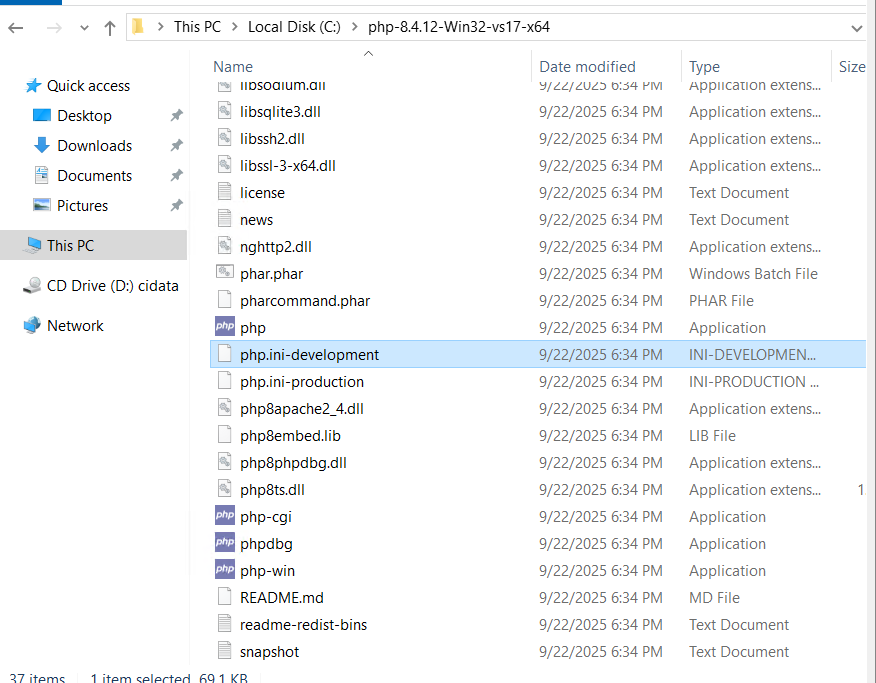The width and height of the screenshot is (876, 683).
Task: Click the pin icon beside Downloads
Action: coord(177,146)
